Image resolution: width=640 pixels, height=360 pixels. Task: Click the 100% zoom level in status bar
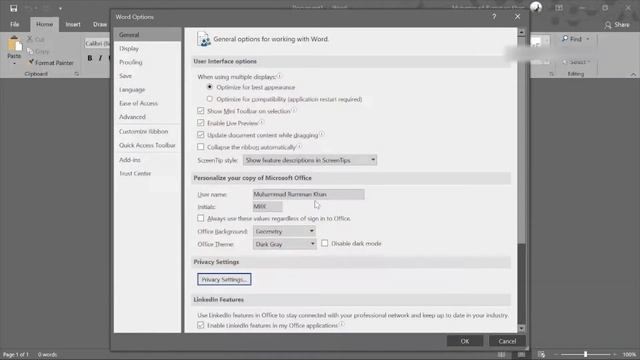[629, 355]
